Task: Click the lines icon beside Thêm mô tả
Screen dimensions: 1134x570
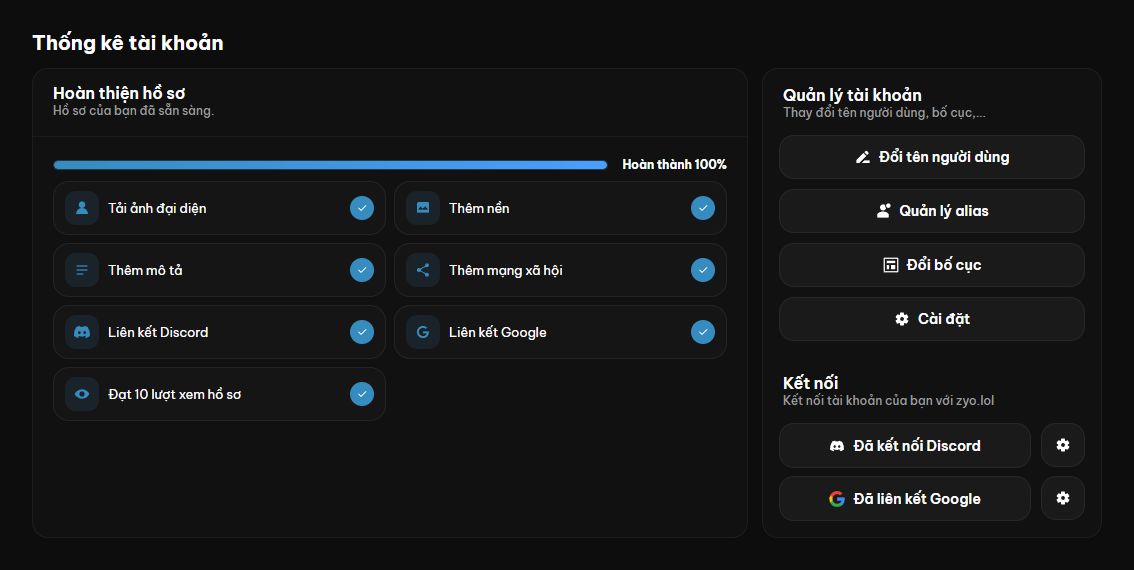Action: tap(82, 271)
